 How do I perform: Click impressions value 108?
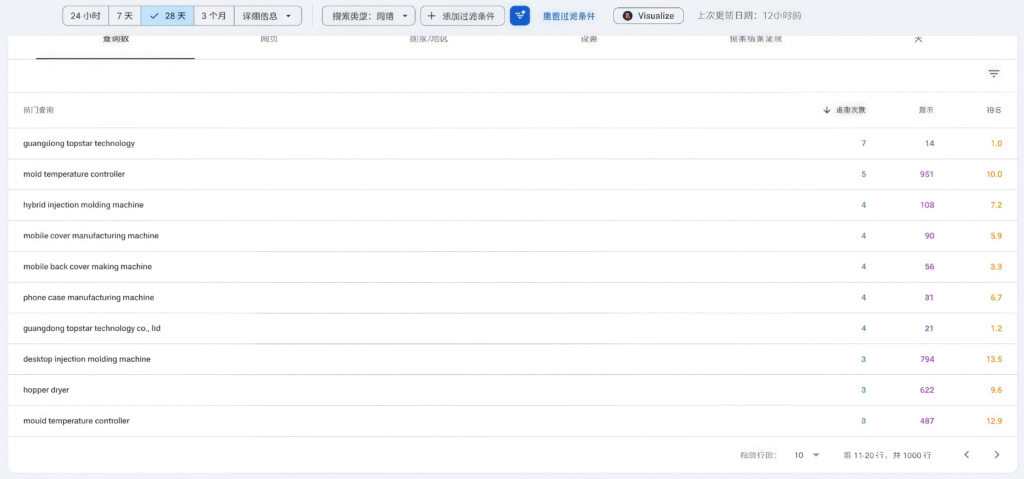tap(927, 205)
